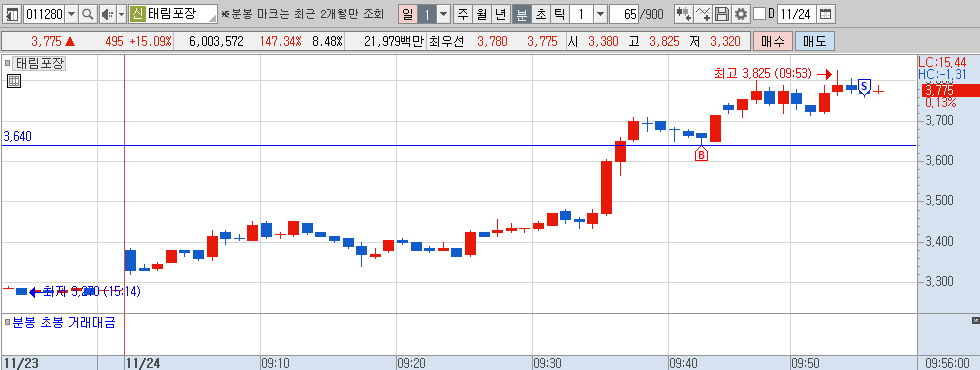
Task: Toggle the 분봉 초봉 거래대금 indicator square
Action: click(x=8, y=323)
